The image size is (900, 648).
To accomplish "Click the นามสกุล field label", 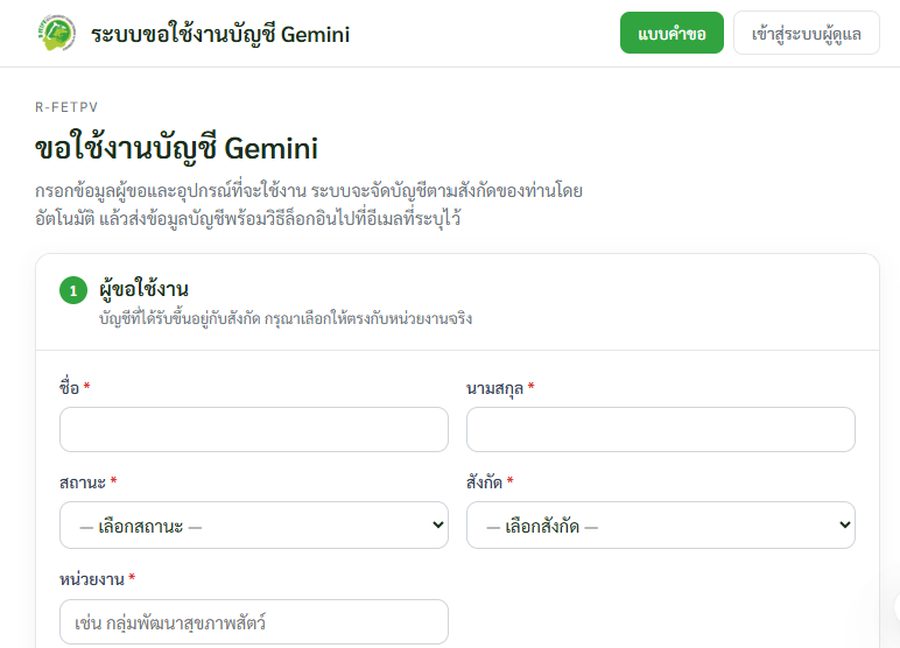I will click(495, 389).
